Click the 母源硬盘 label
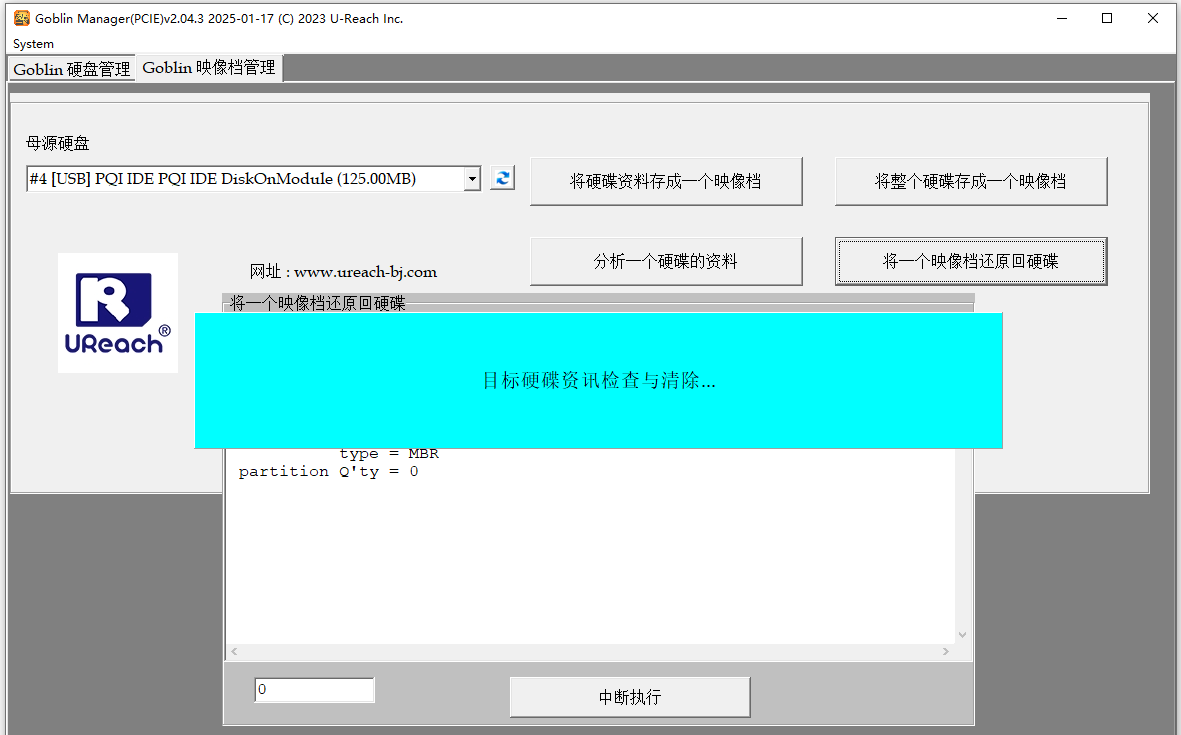Screen dimensions: 1181x735 (58, 143)
